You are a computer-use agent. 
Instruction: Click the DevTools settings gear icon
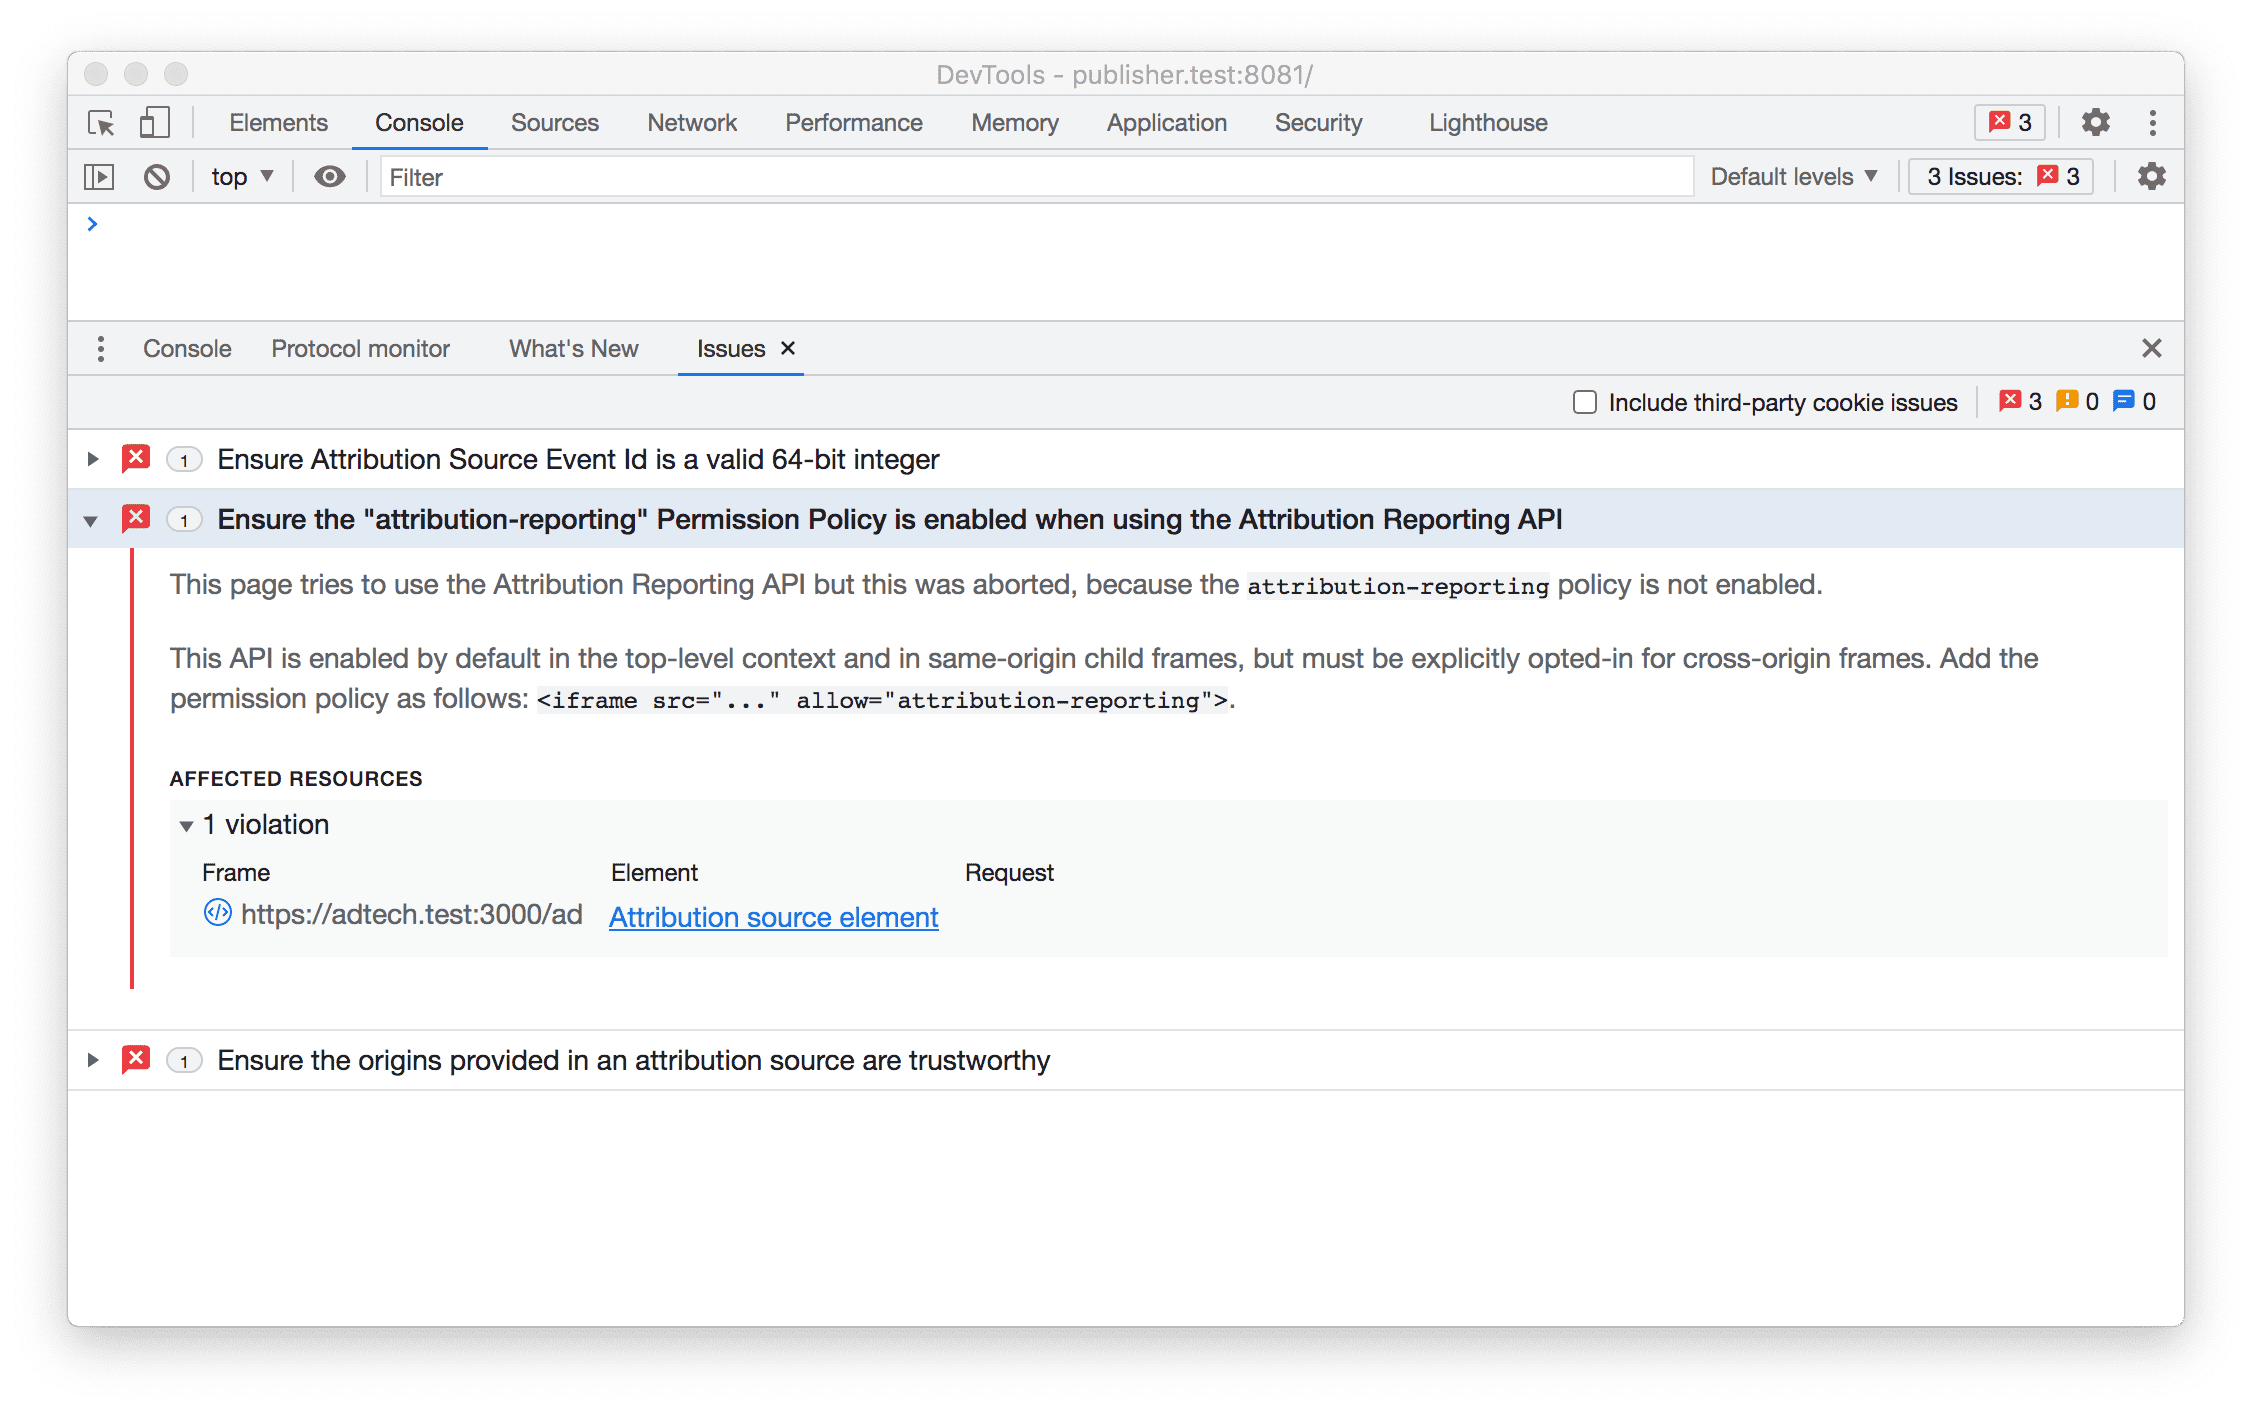click(x=2095, y=122)
